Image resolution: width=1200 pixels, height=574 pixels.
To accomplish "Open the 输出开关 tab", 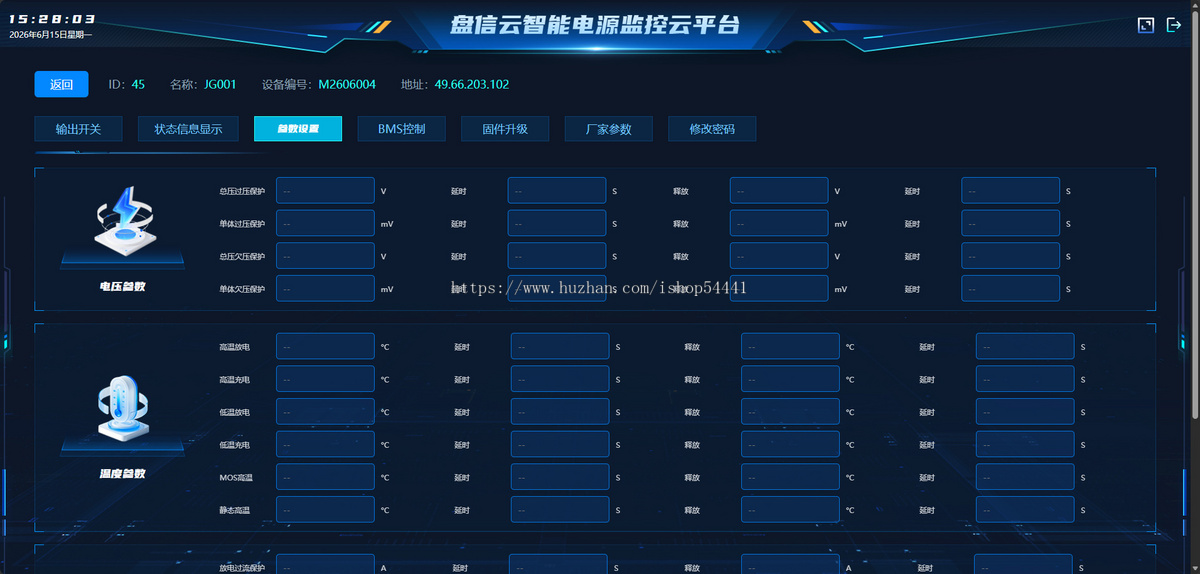I will pyautogui.click(x=78, y=129).
